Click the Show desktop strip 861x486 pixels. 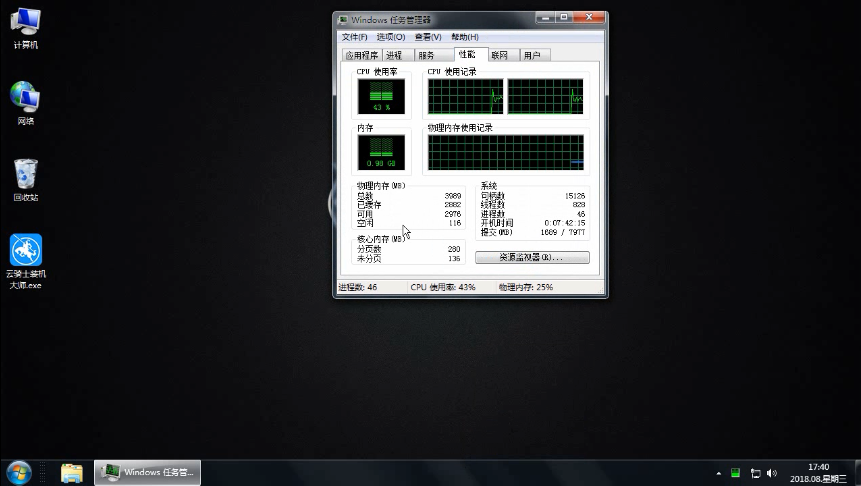857,473
